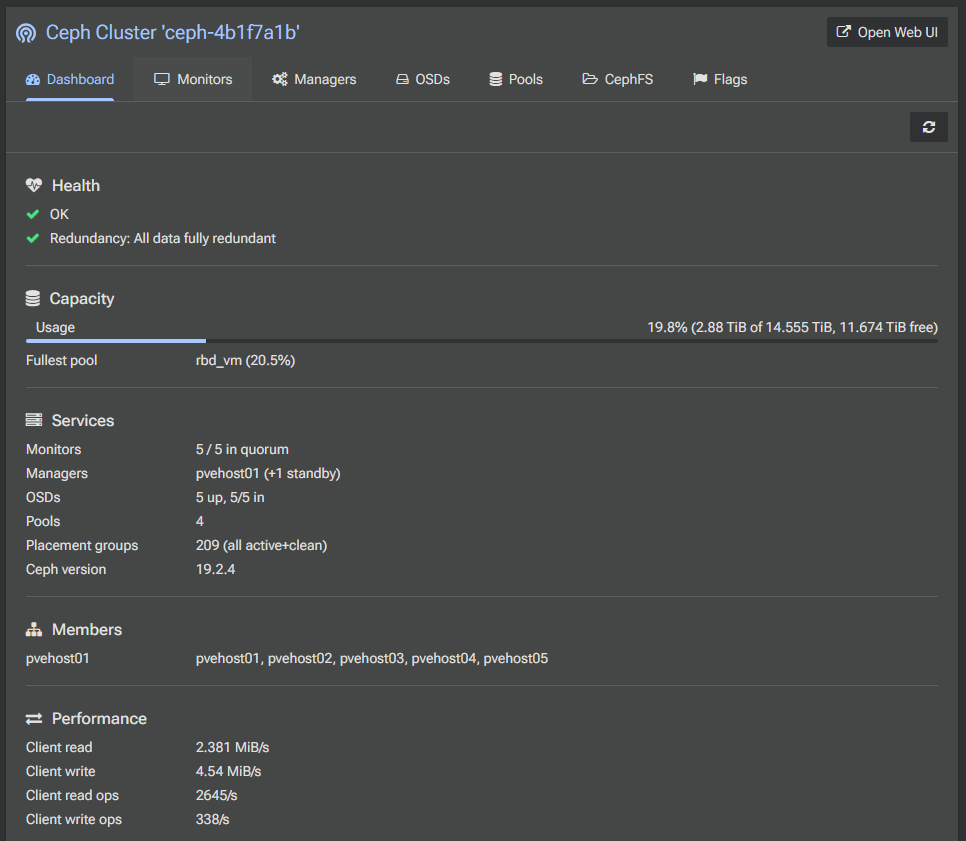Click the Monitors label in Services
Image resolution: width=966 pixels, height=841 pixels.
coord(54,450)
